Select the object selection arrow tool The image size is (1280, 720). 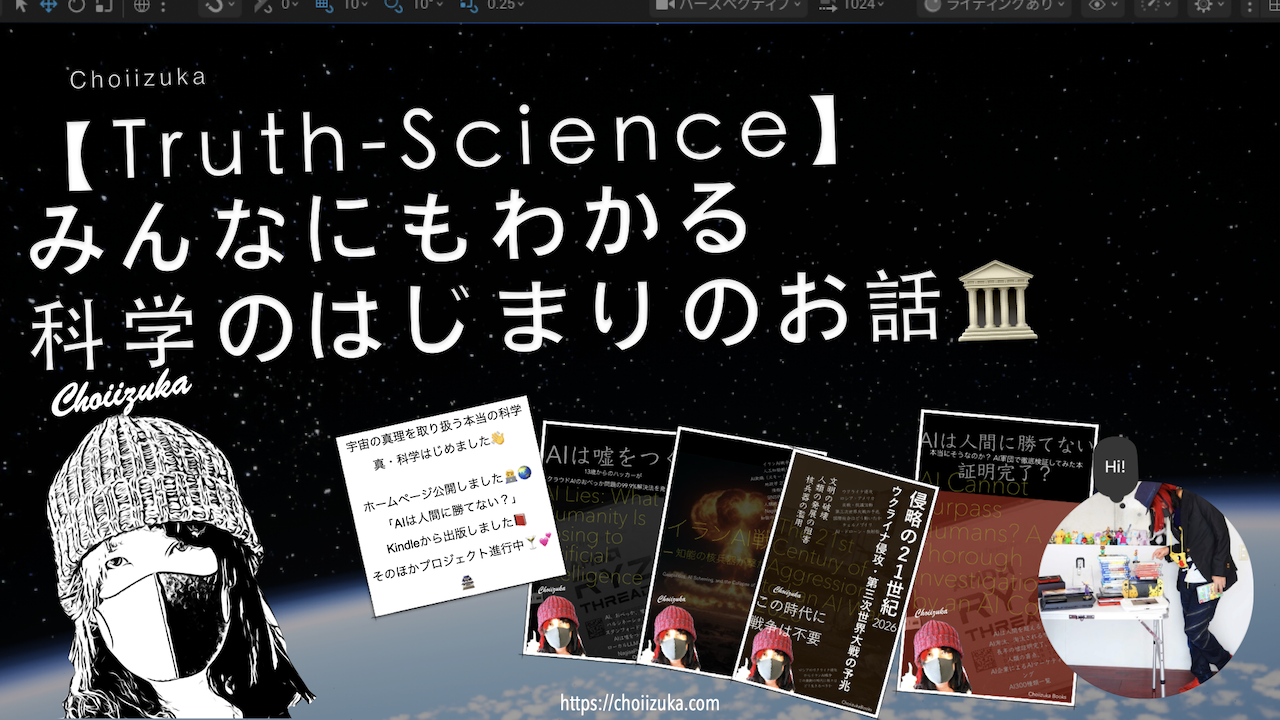point(19,5)
